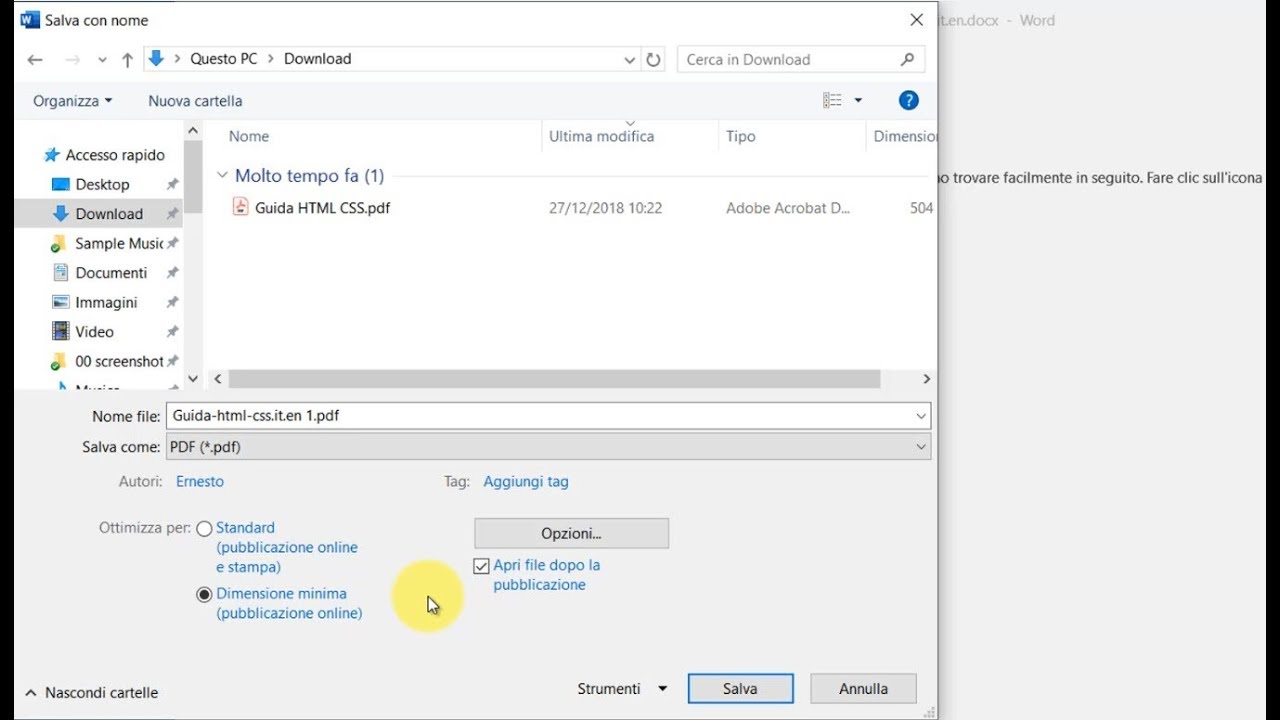
Task: Open the Organizza menu
Action: click(72, 101)
